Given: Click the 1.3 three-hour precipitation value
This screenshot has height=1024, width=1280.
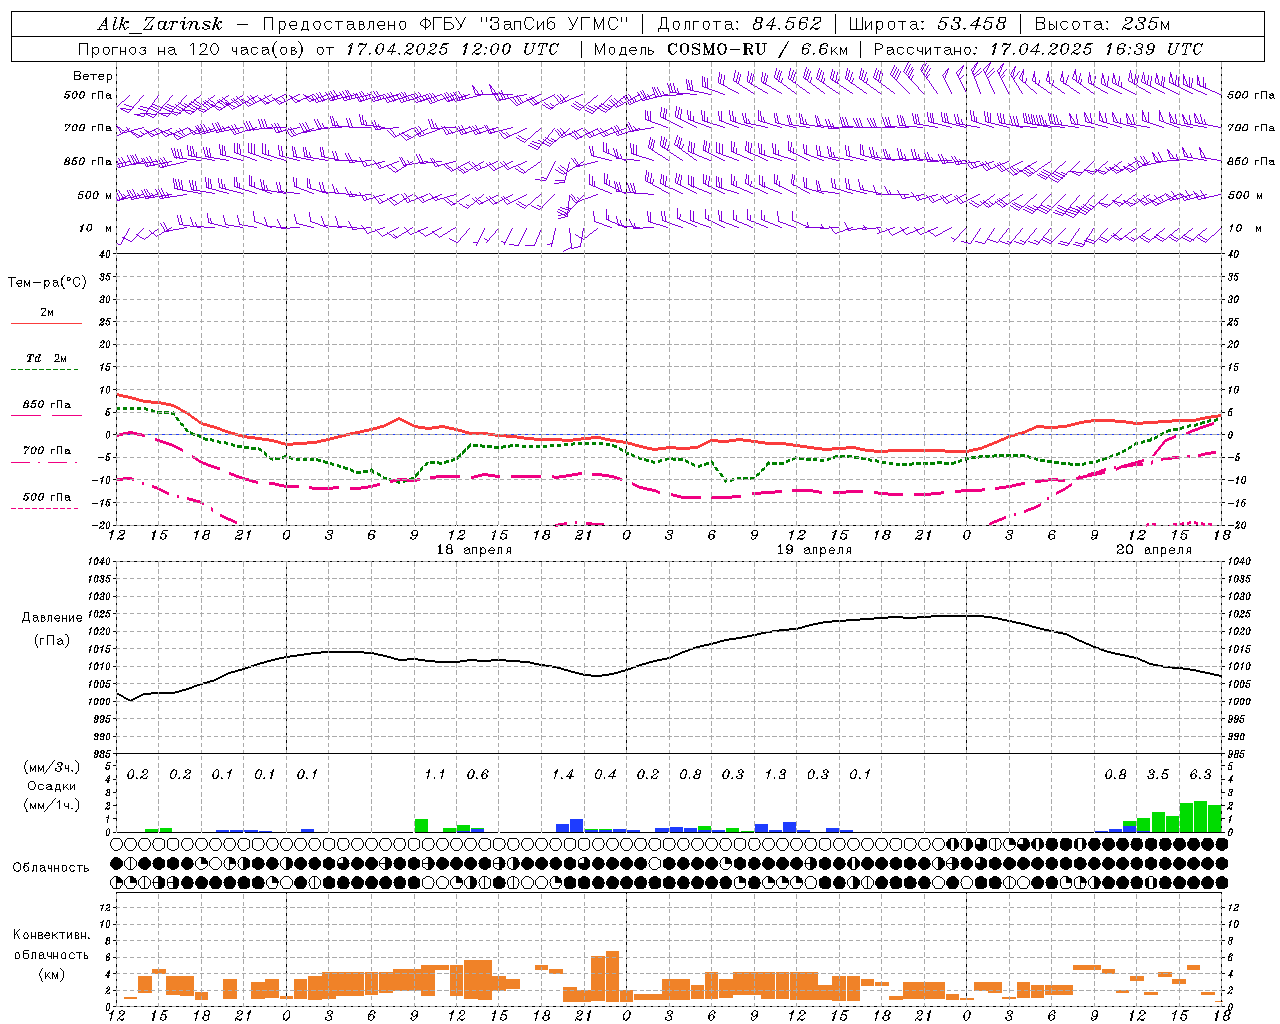Looking at the screenshot, I should (776, 775).
